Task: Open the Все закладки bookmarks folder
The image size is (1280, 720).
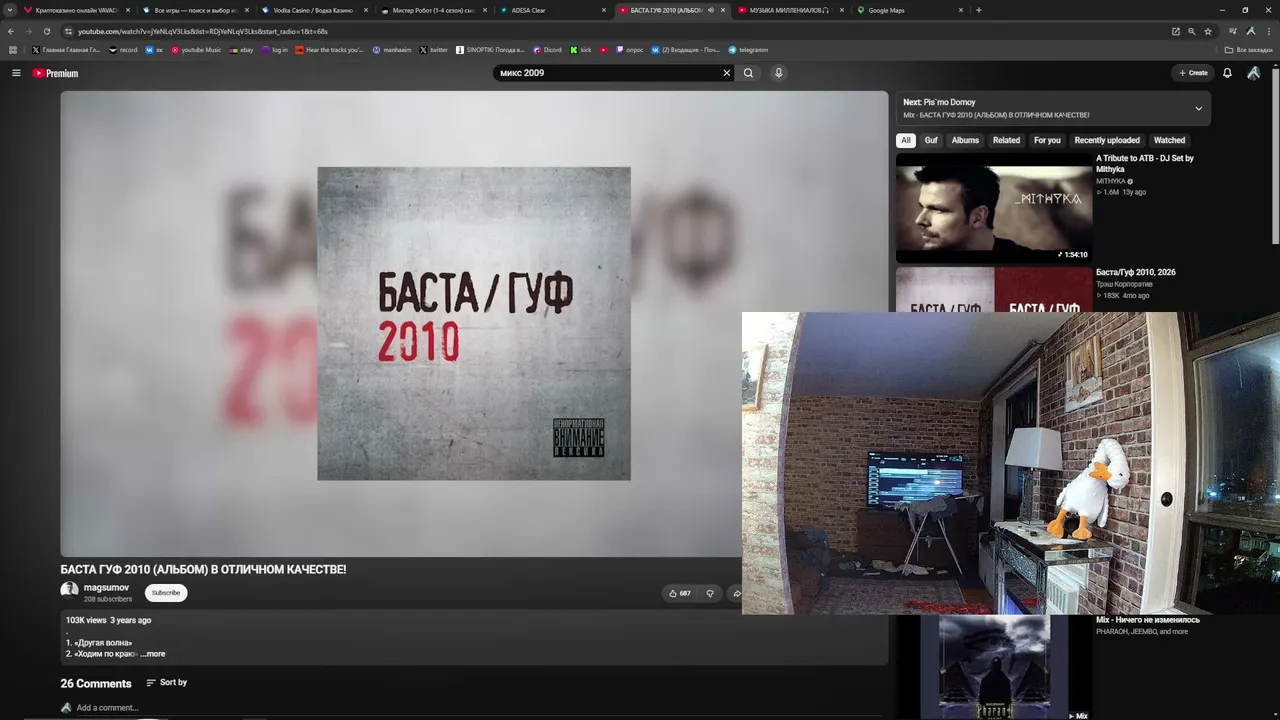Action: point(1249,49)
